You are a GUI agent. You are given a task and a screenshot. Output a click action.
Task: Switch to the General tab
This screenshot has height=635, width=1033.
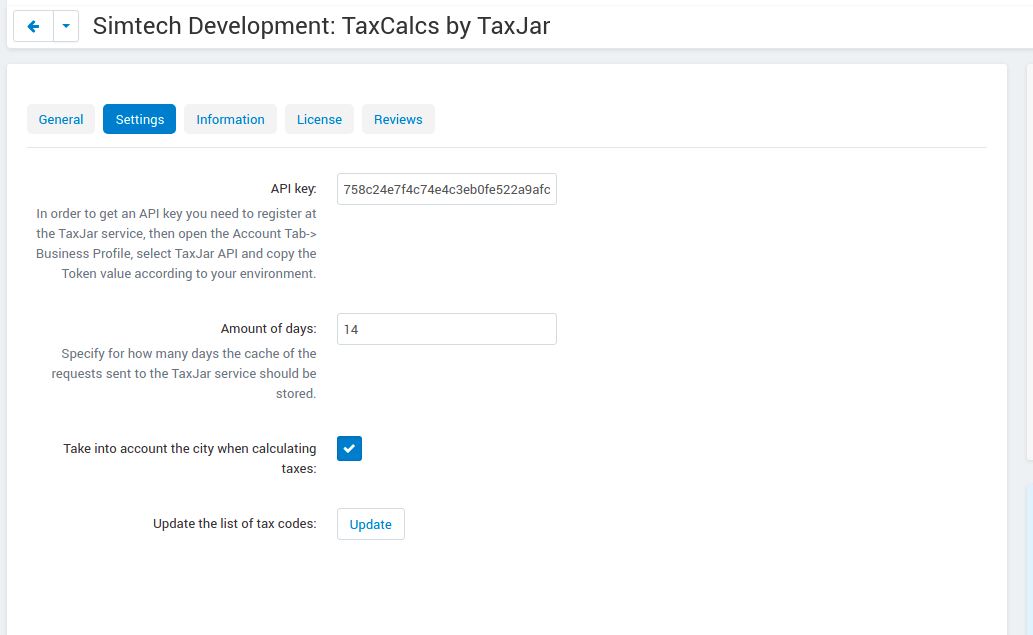(61, 119)
